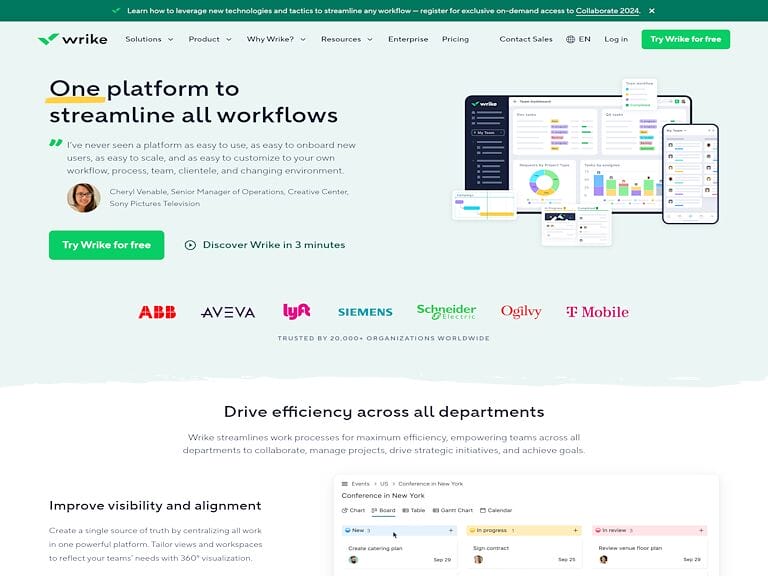
Task: Click Cheryl Venable's profile photo
Action: click(83, 197)
